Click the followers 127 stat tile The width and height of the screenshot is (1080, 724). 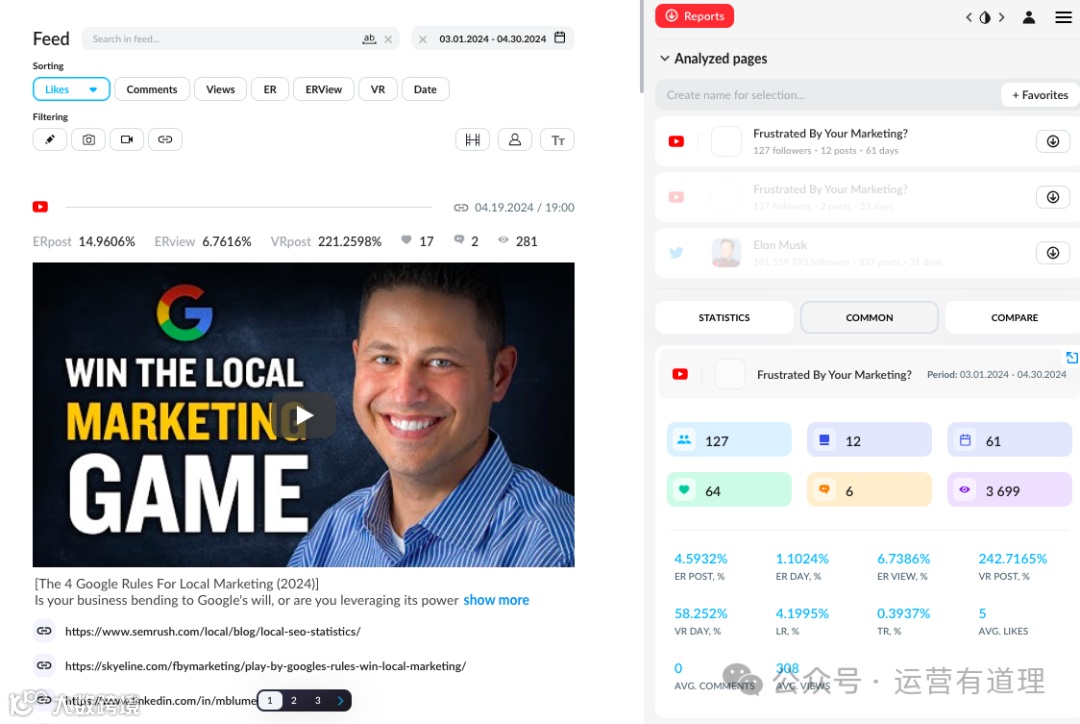coord(729,440)
